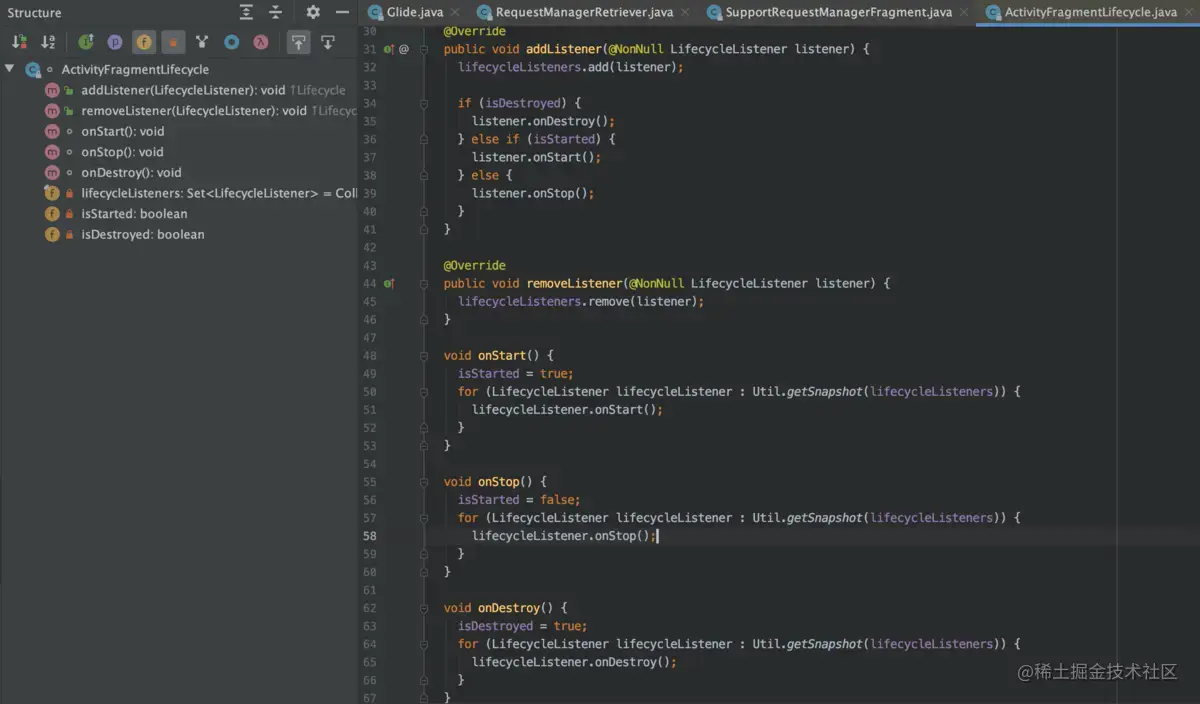Screen dimensions: 1200x704
Task: Click method icon of addListener row
Action: click(x=52, y=90)
